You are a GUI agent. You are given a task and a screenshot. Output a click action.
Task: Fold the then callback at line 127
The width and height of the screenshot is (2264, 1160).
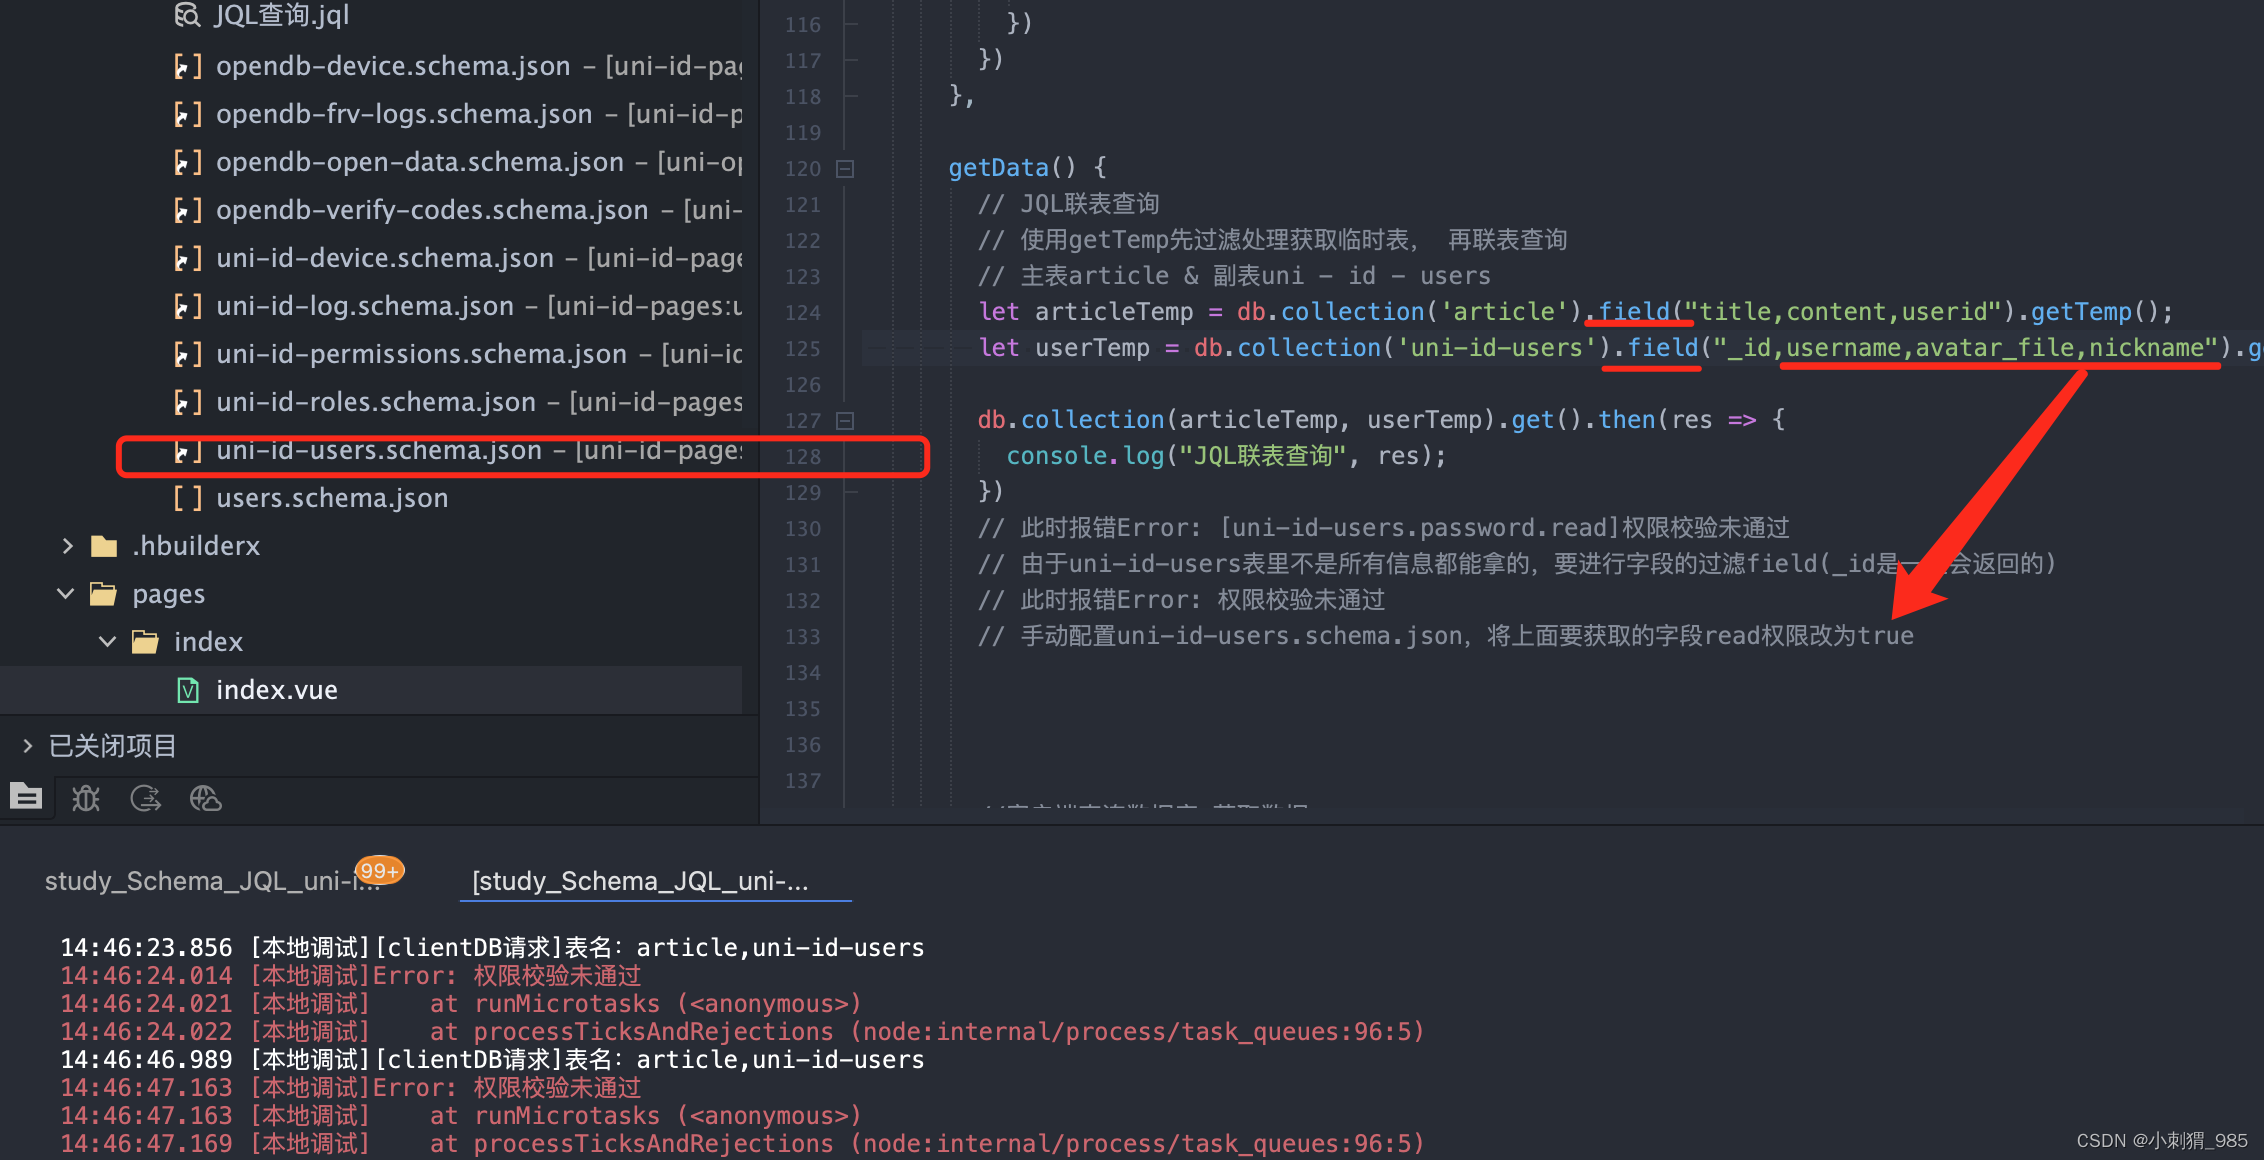[845, 421]
